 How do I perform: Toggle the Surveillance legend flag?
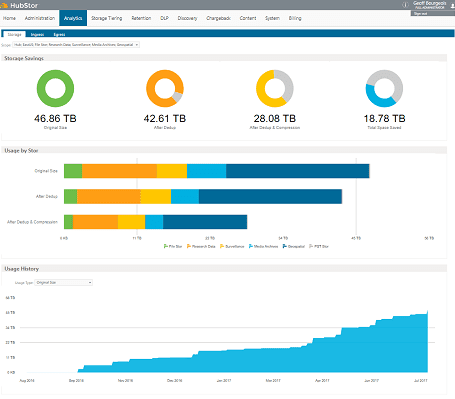click(222, 246)
